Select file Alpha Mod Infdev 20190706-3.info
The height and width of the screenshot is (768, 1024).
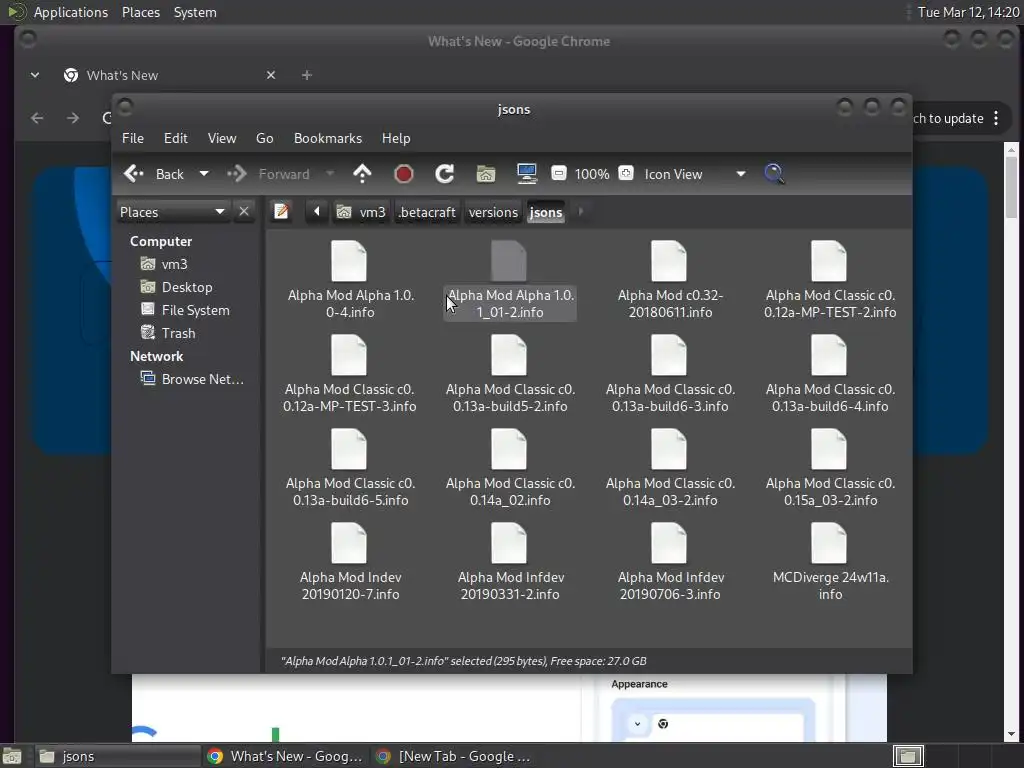click(x=669, y=562)
